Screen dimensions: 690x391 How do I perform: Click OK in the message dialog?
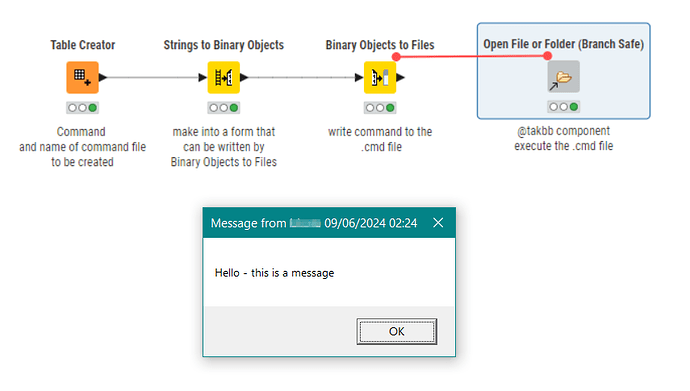[396, 331]
